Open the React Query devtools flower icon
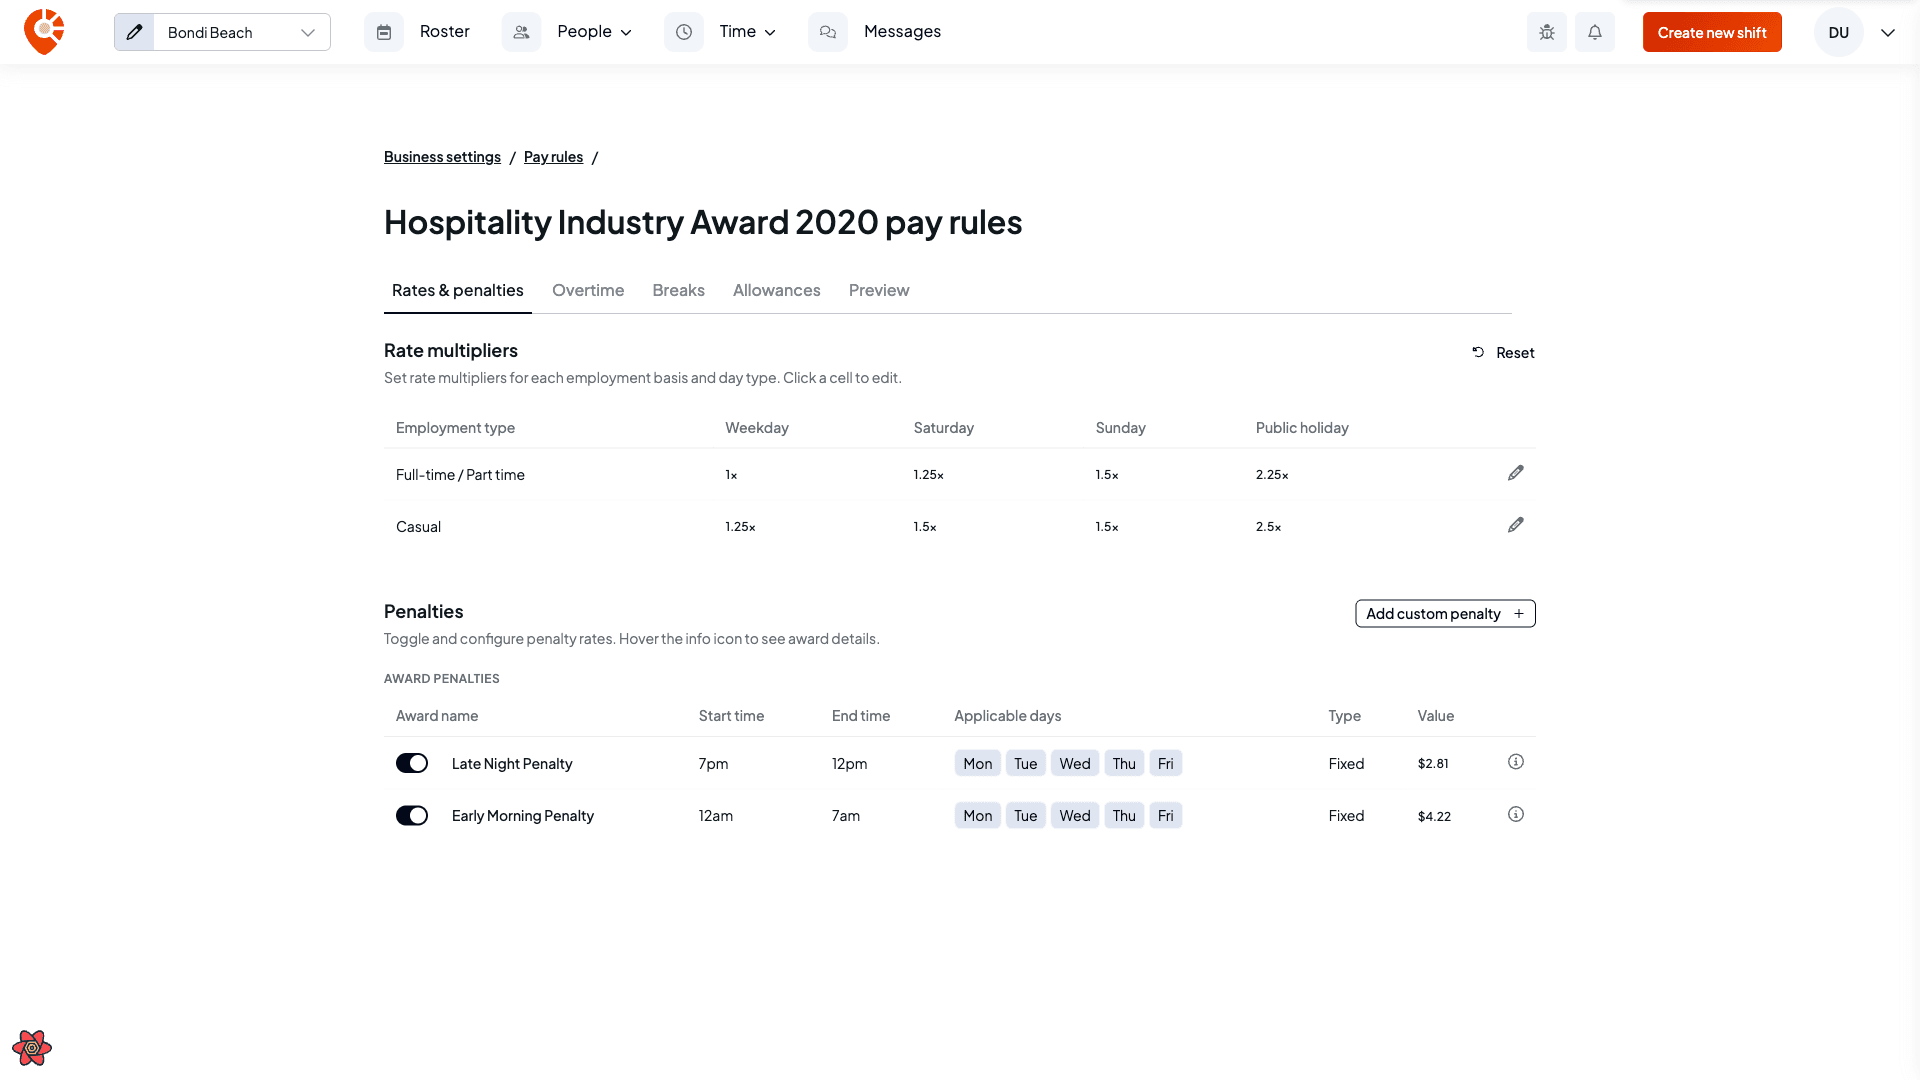Image resolution: width=1920 pixels, height=1080 pixels. (x=32, y=1048)
